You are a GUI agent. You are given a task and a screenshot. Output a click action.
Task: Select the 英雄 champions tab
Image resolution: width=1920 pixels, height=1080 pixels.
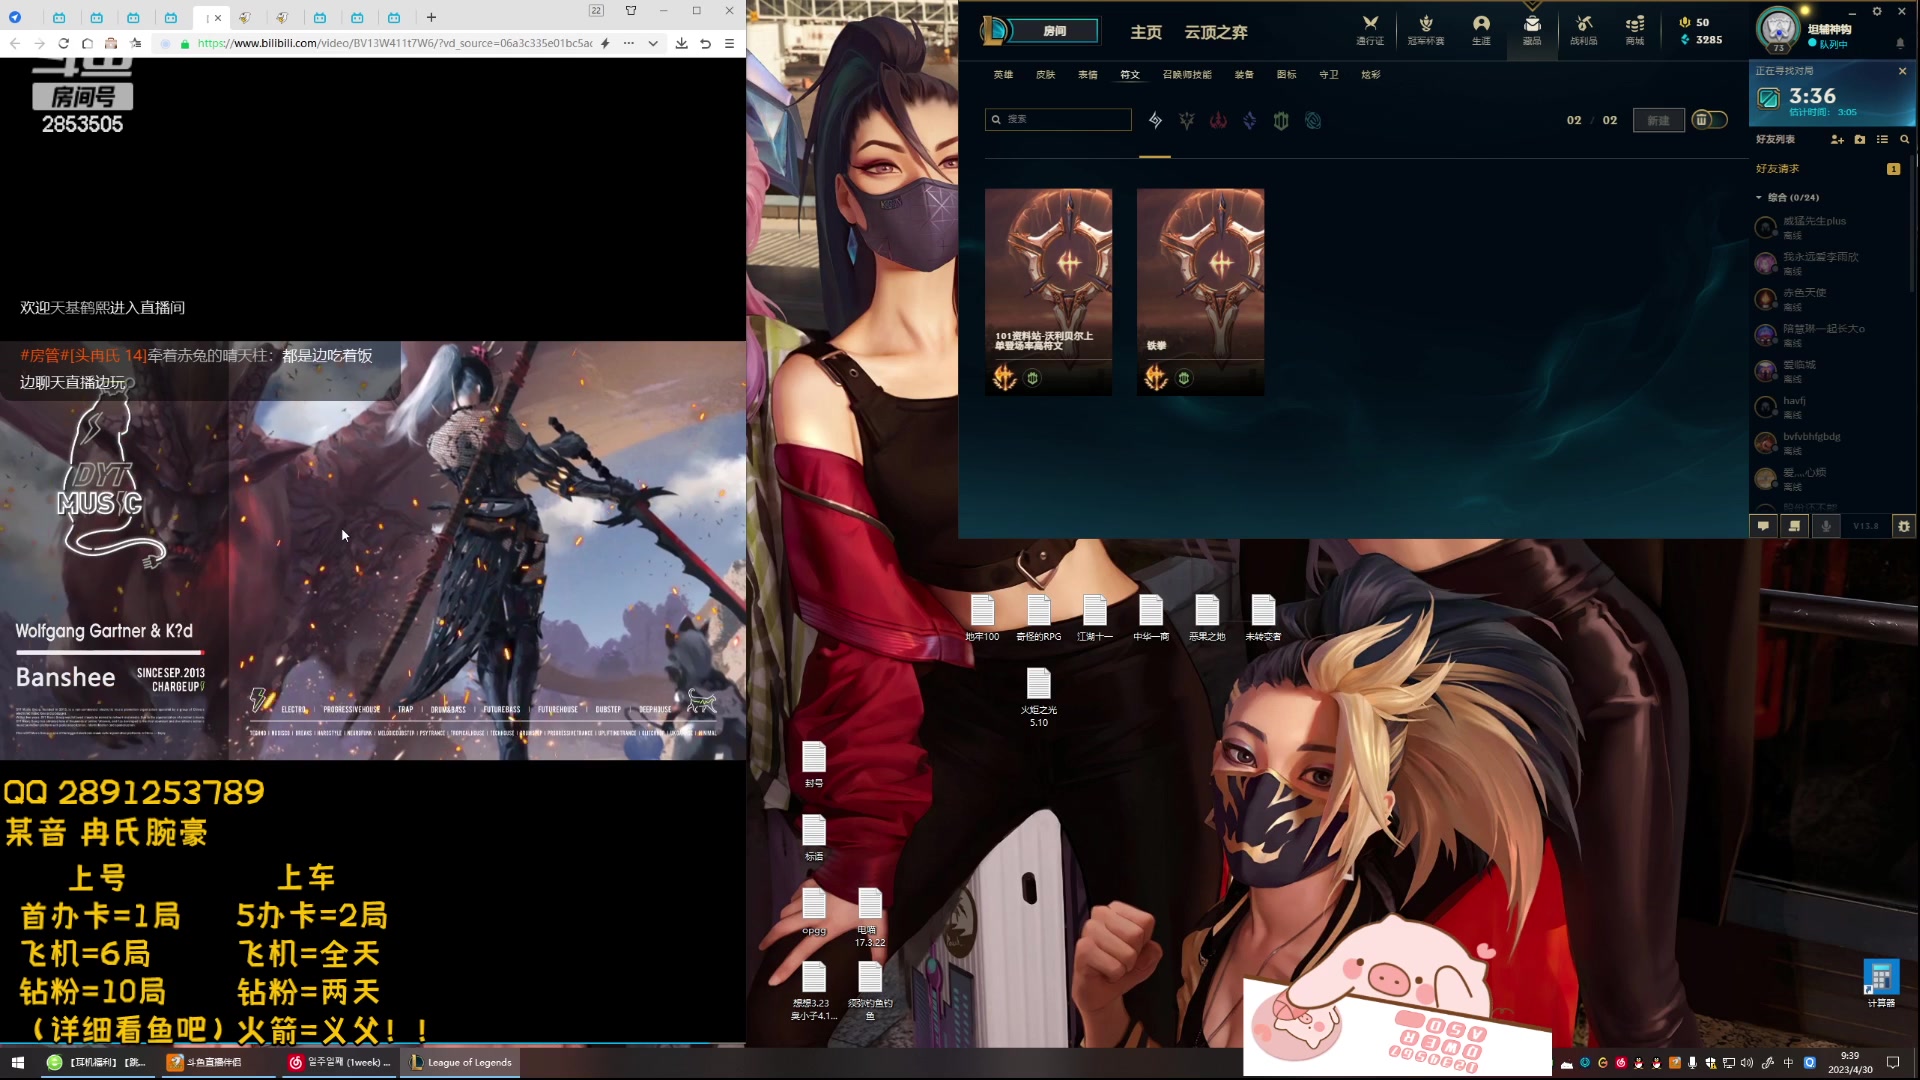click(1003, 75)
